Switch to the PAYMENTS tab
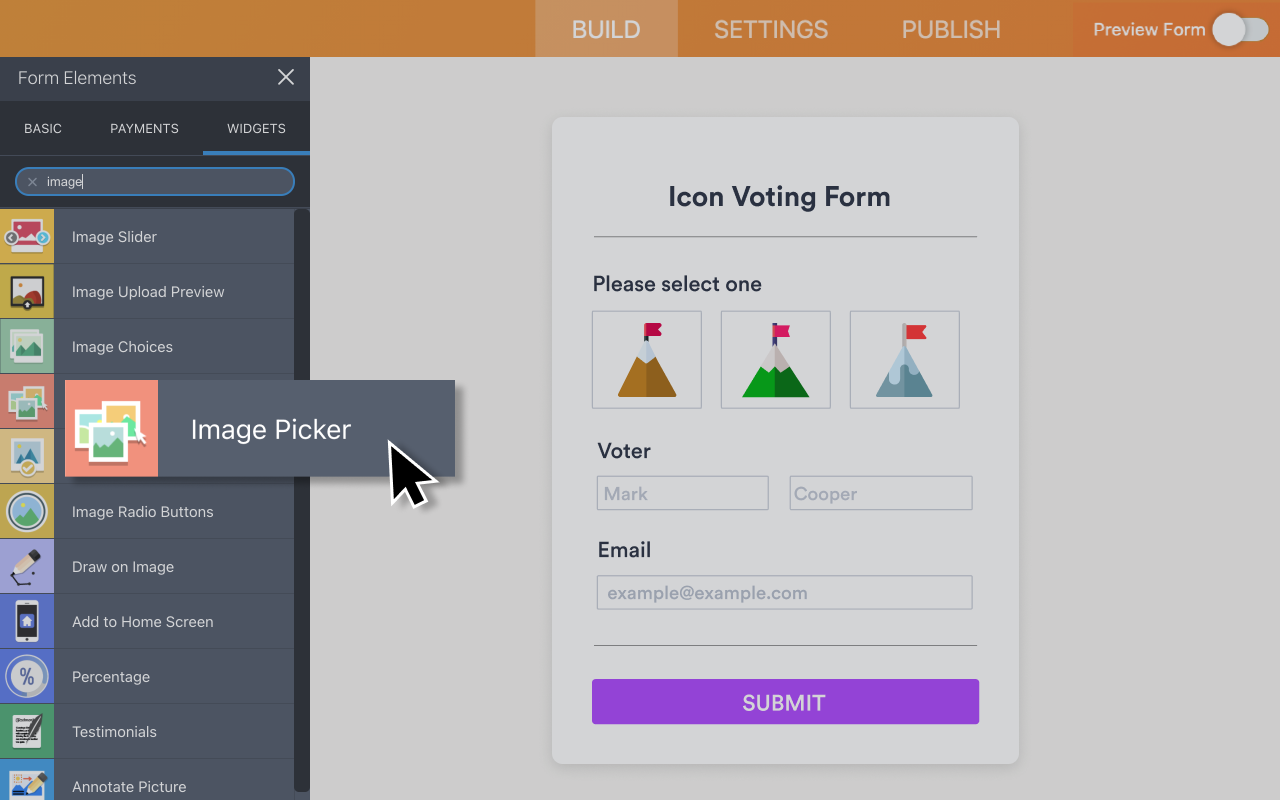The image size is (1280, 800). tap(144, 128)
